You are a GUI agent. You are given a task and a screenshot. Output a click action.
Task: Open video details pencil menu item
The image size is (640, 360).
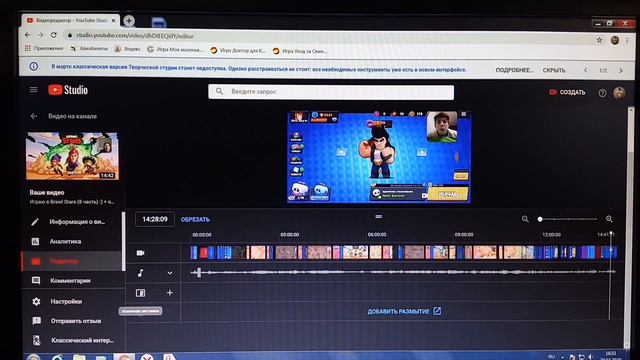tap(72, 222)
